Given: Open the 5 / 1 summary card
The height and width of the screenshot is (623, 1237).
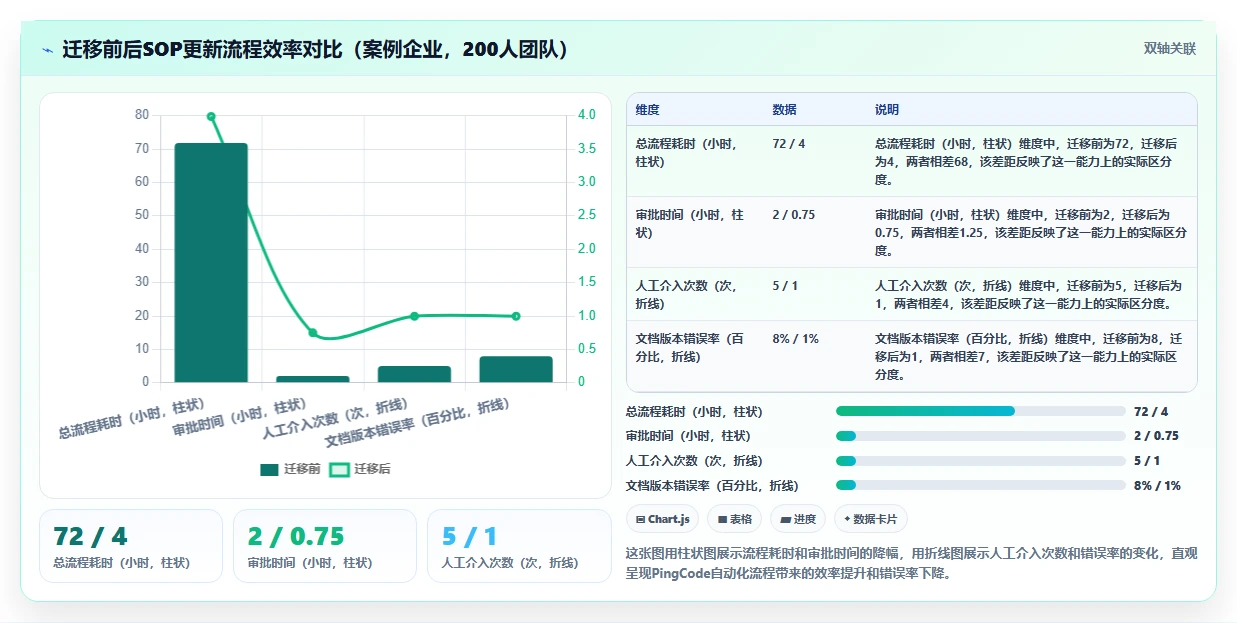Looking at the screenshot, I should [519, 546].
